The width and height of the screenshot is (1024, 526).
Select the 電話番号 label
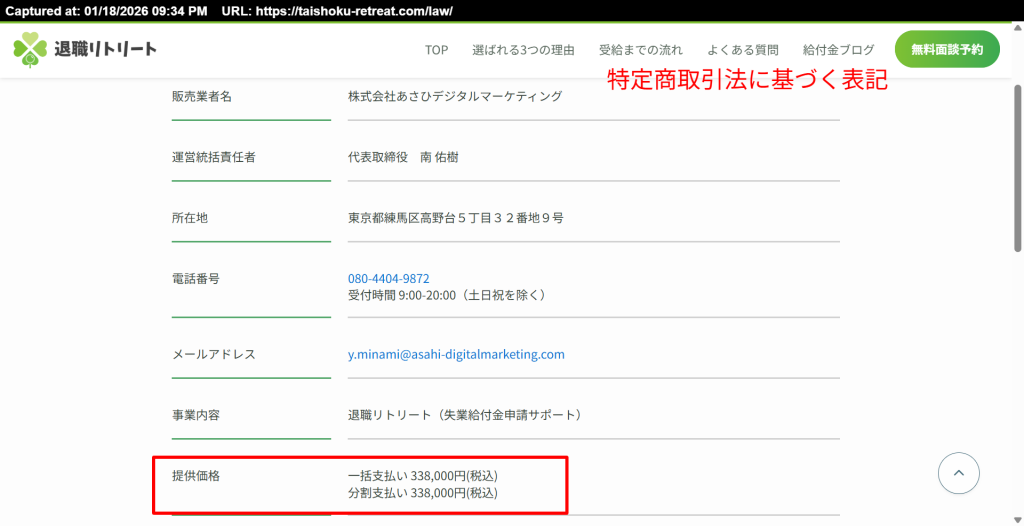click(195, 278)
